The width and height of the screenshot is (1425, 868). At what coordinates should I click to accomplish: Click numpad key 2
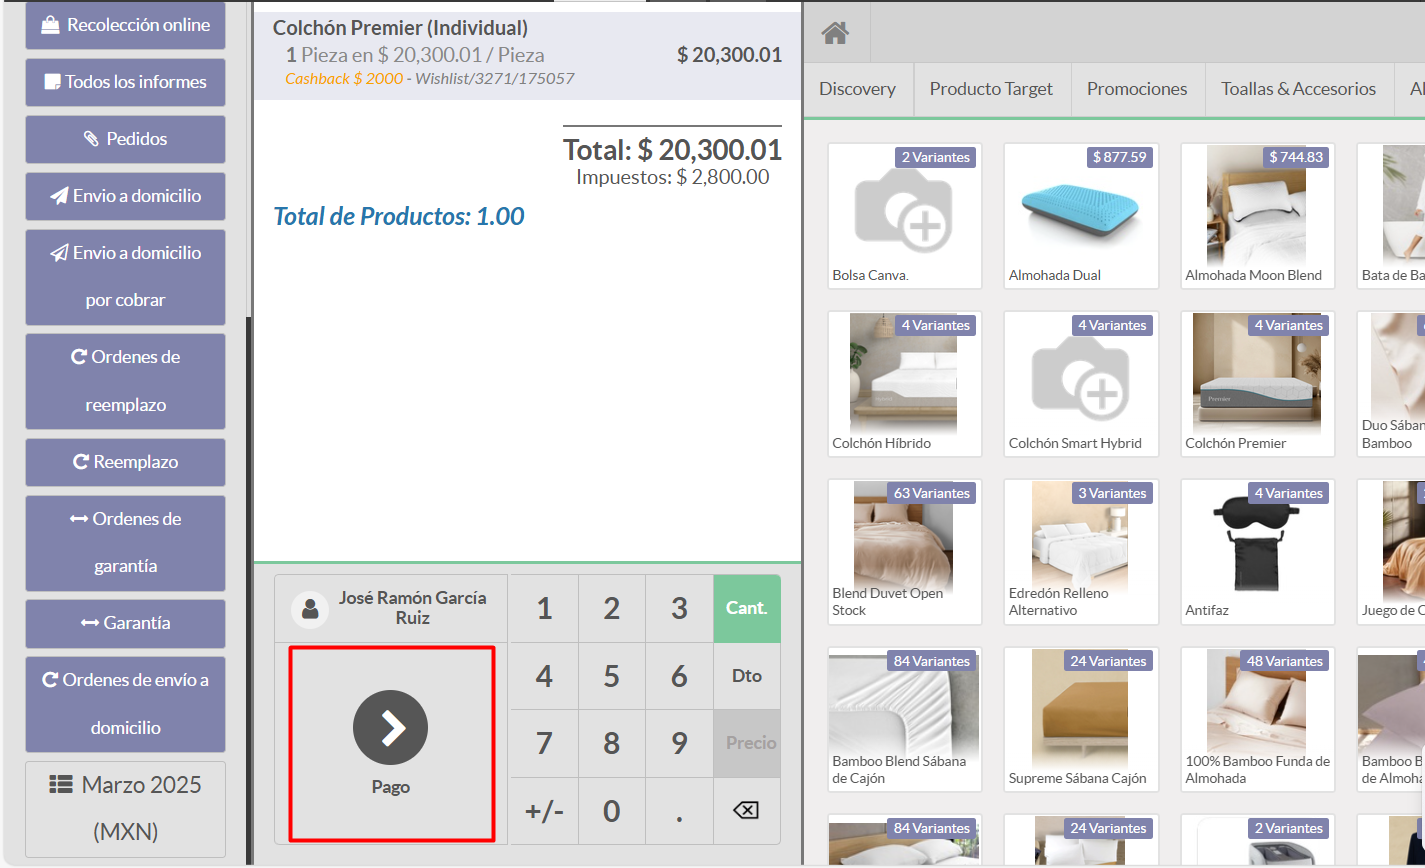point(611,608)
